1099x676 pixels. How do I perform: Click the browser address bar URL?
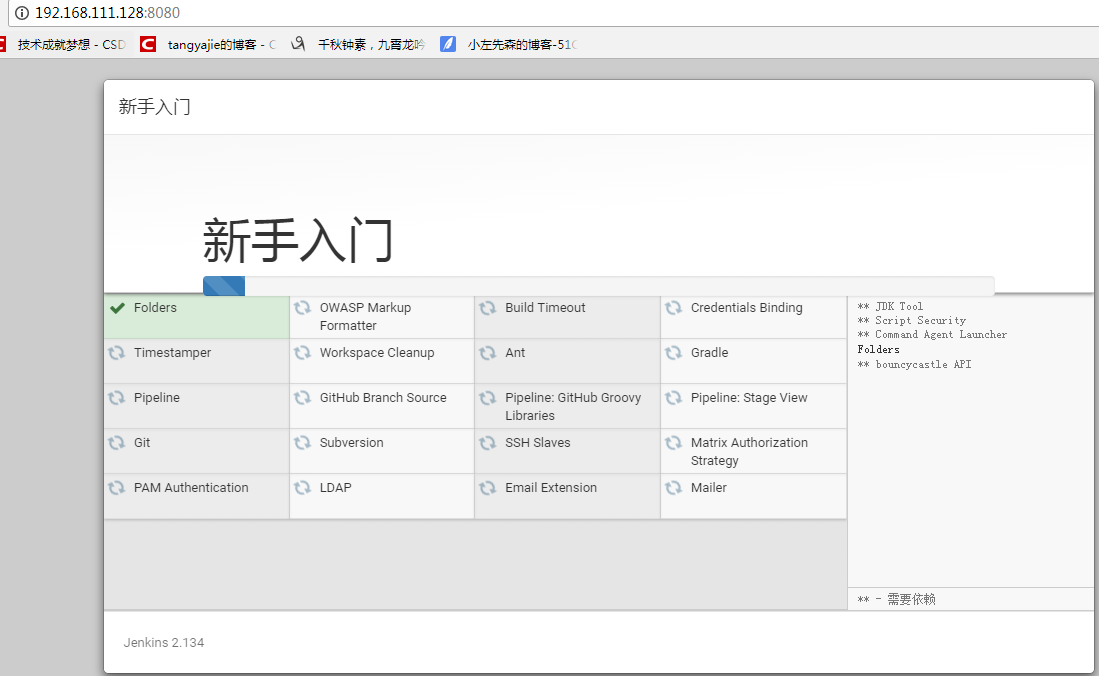point(107,13)
